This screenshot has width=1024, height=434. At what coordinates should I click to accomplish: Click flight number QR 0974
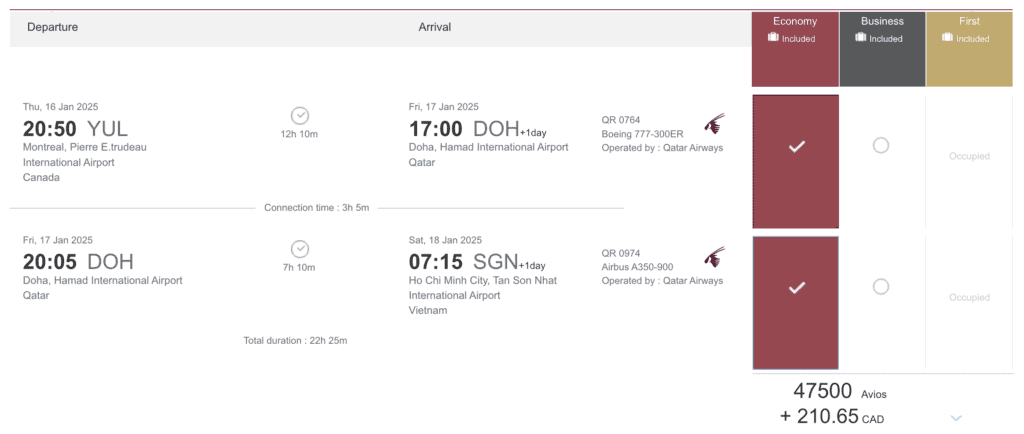click(621, 254)
